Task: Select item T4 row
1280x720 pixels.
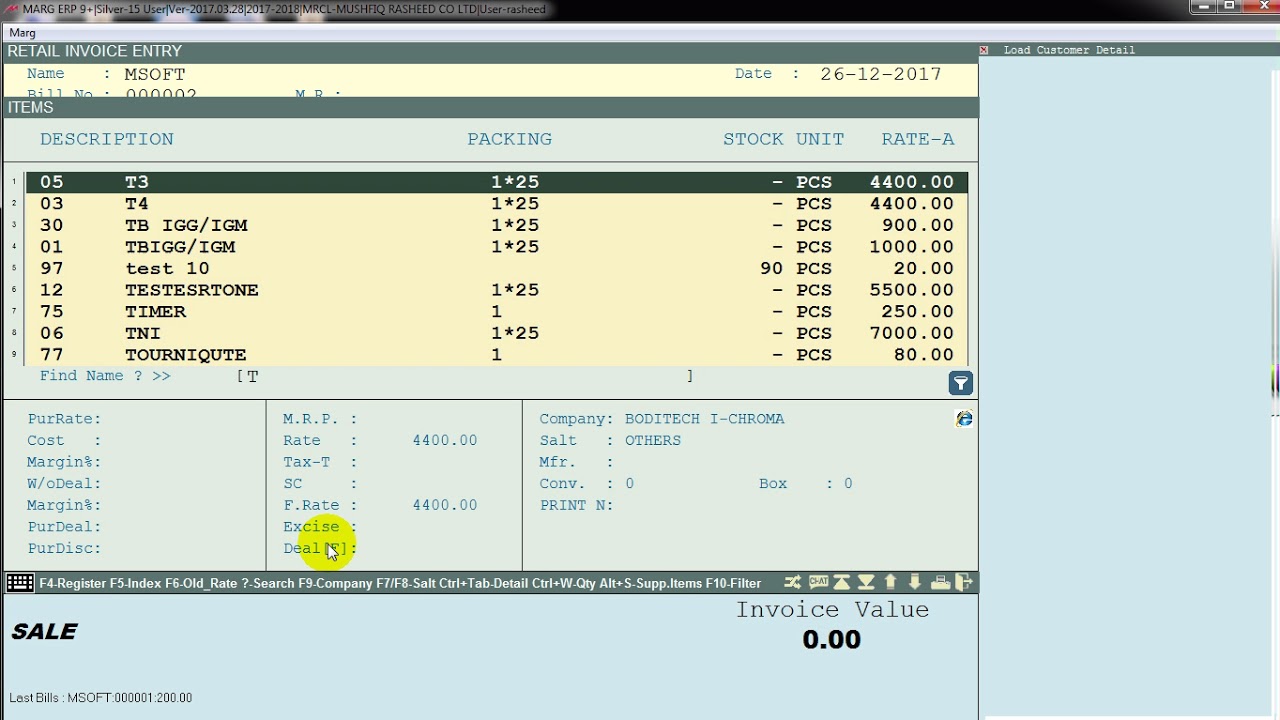Action: 496,204
